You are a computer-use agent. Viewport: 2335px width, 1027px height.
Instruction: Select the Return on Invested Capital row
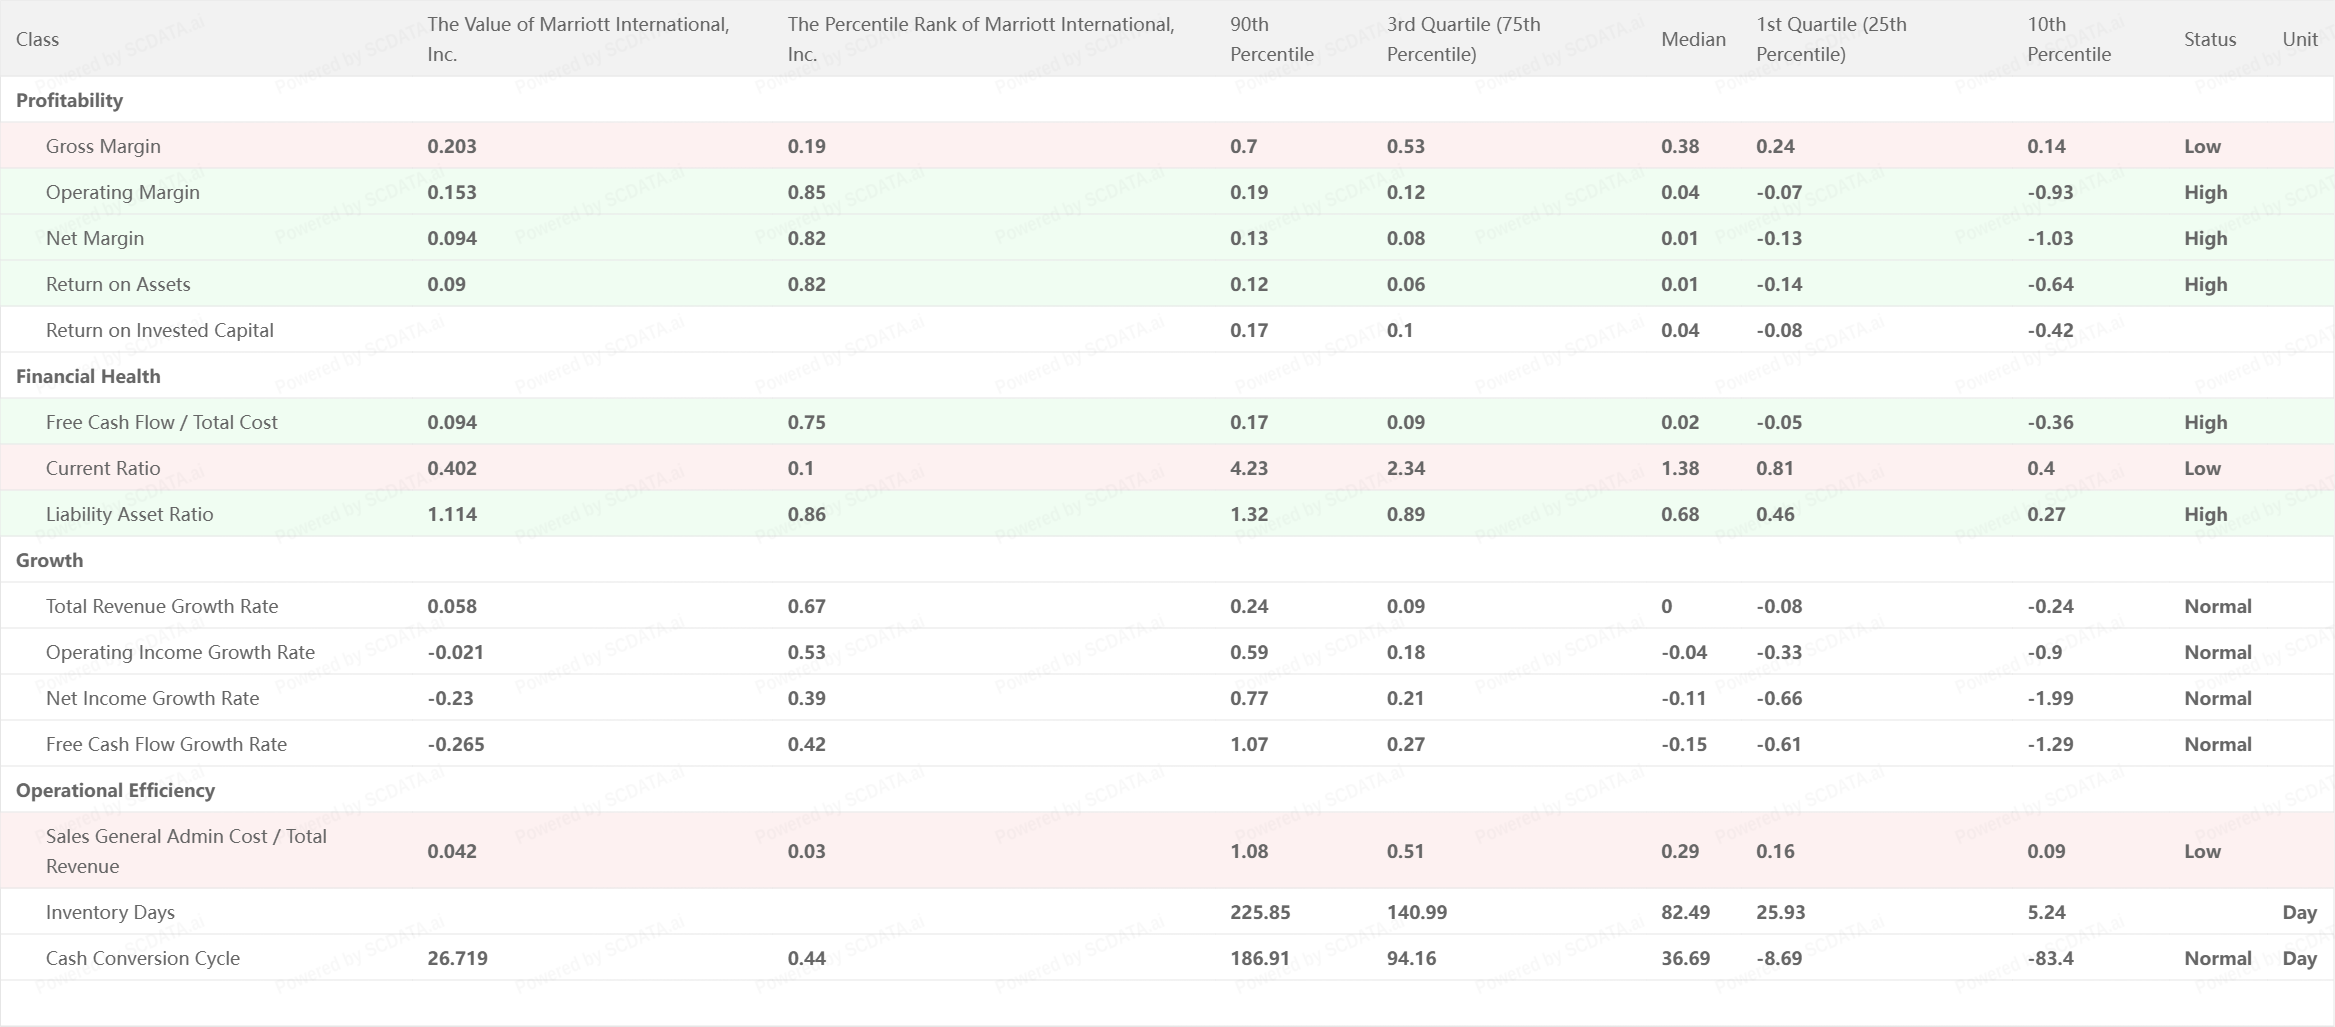[x=160, y=330]
